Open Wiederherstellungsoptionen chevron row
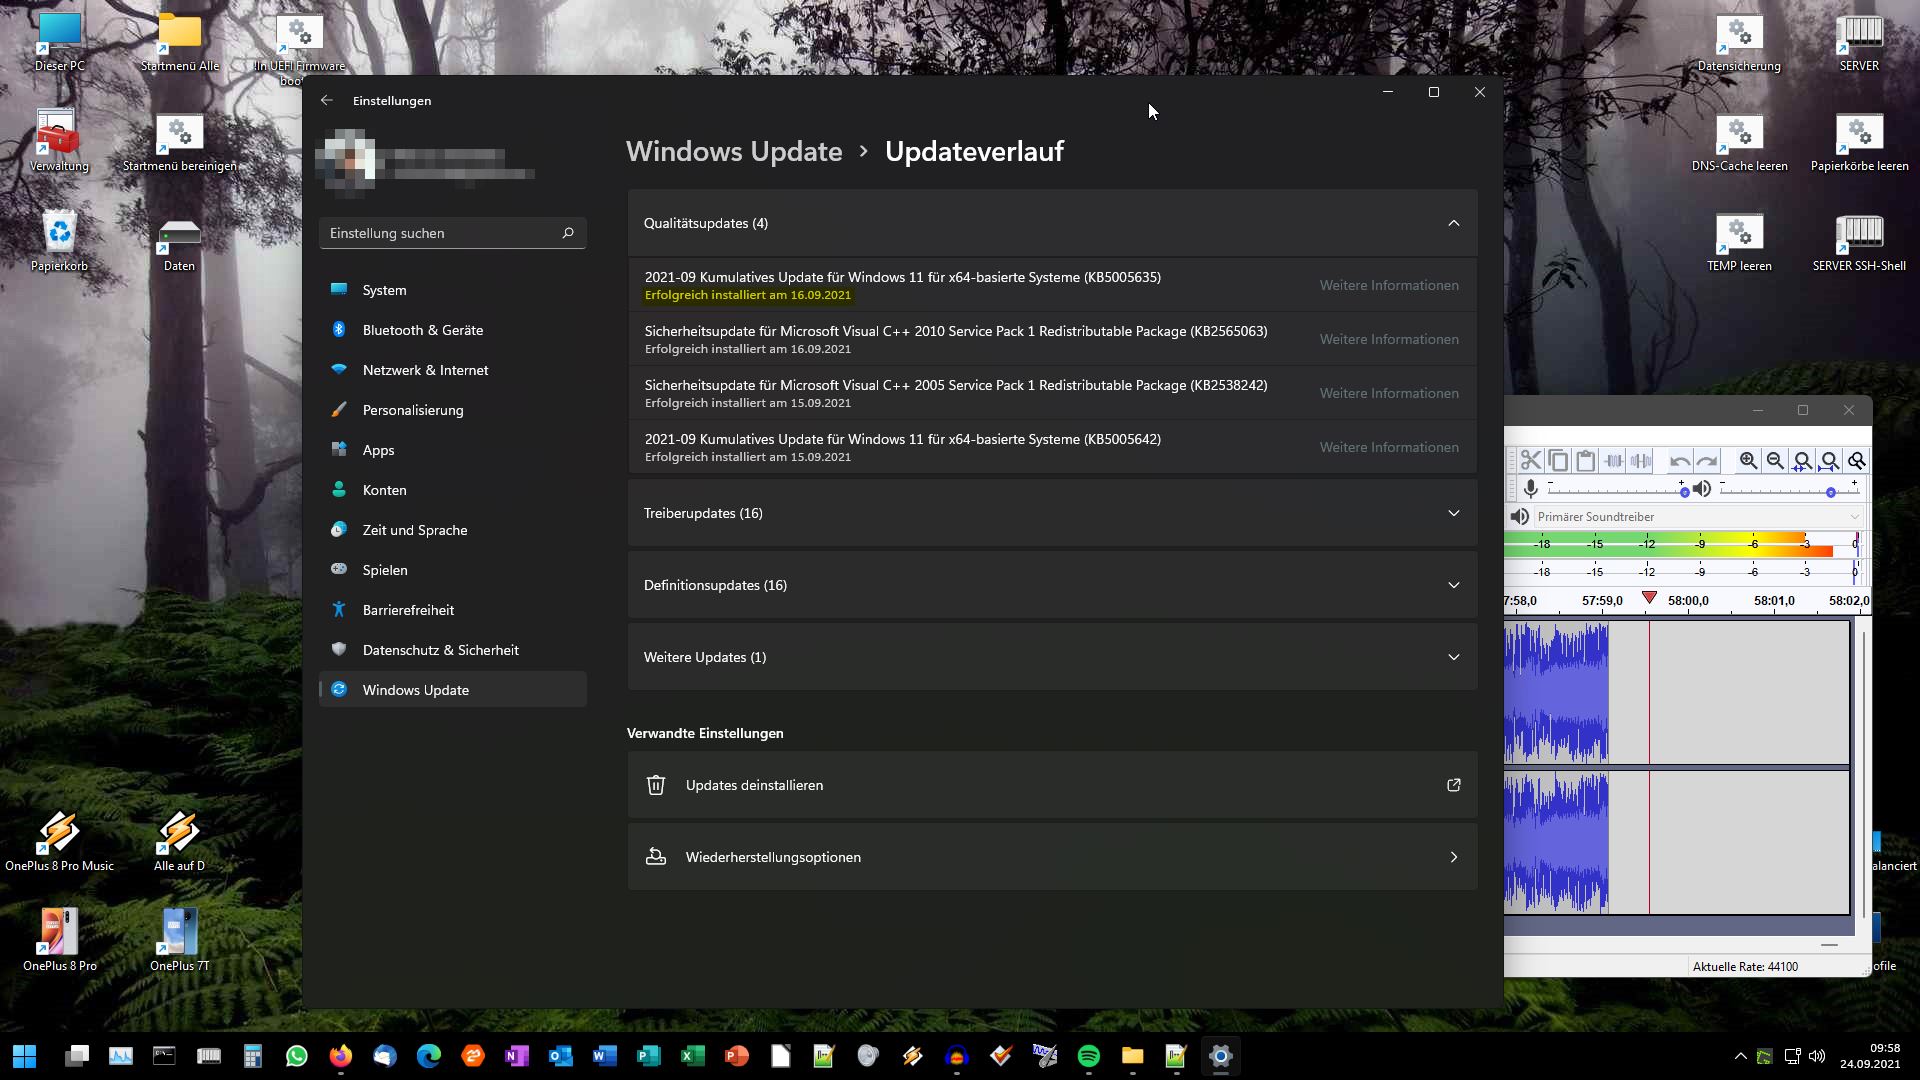The height and width of the screenshot is (1080, 1920). pos(1052,857)
